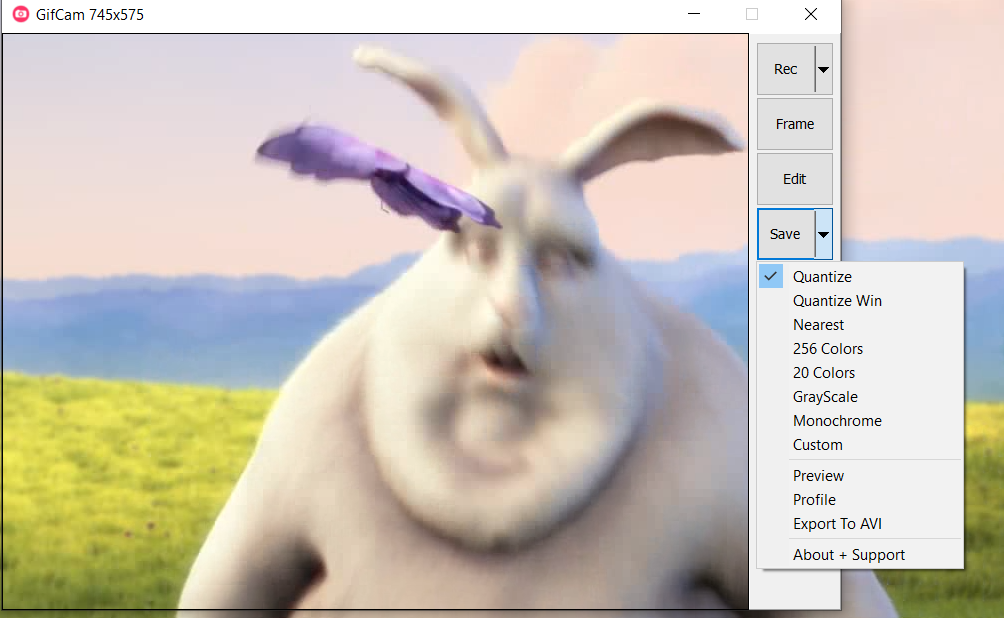Select the 256 Colors option

pos(861,349)
